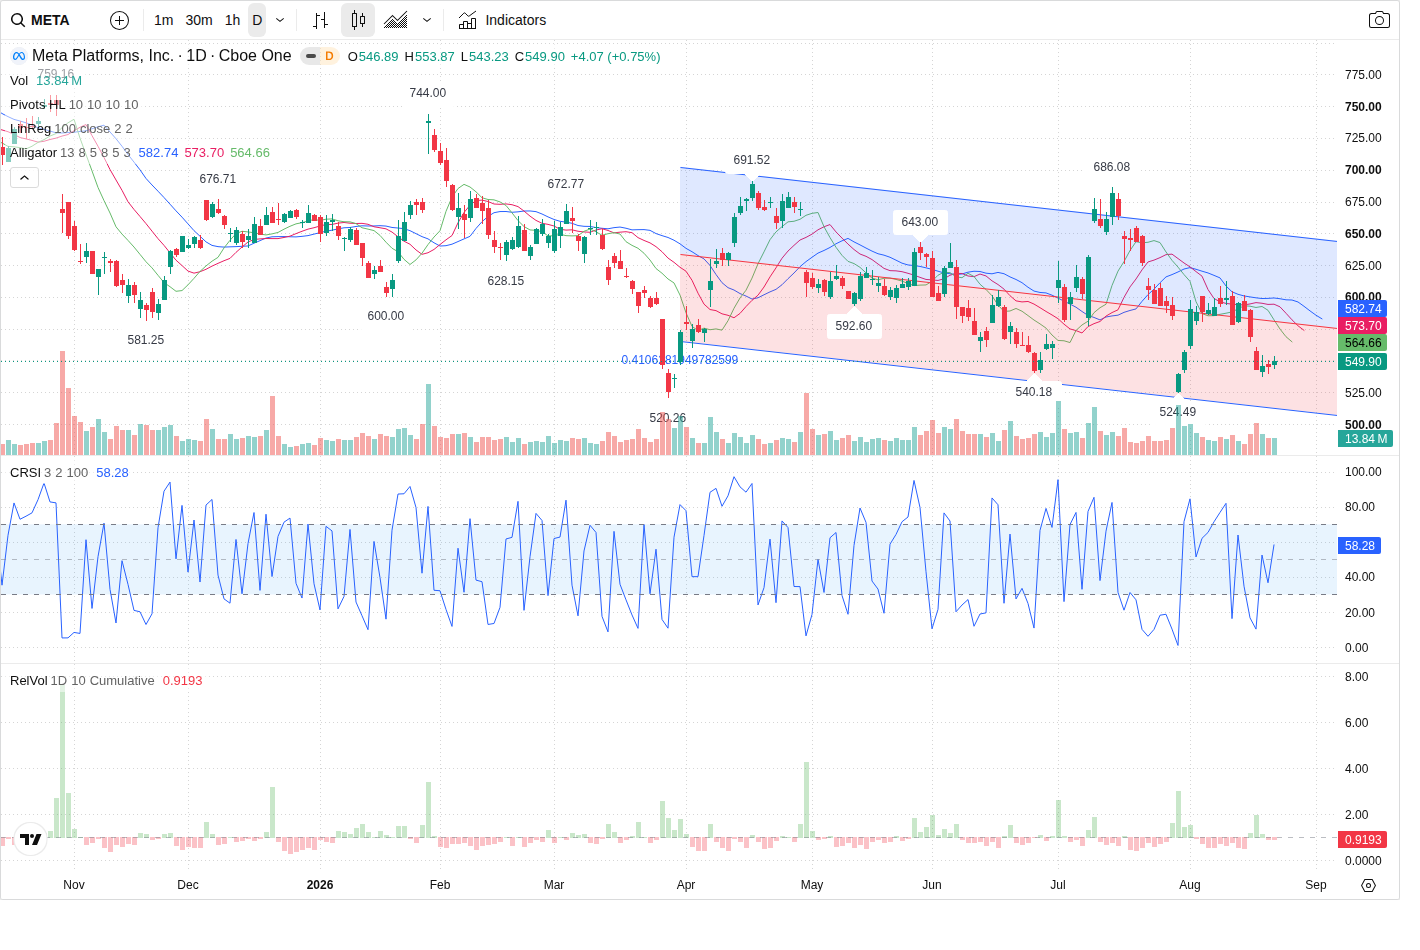Select the D daily interval
The width and height of the screenshot is (1420, 950).
point(257,20)
